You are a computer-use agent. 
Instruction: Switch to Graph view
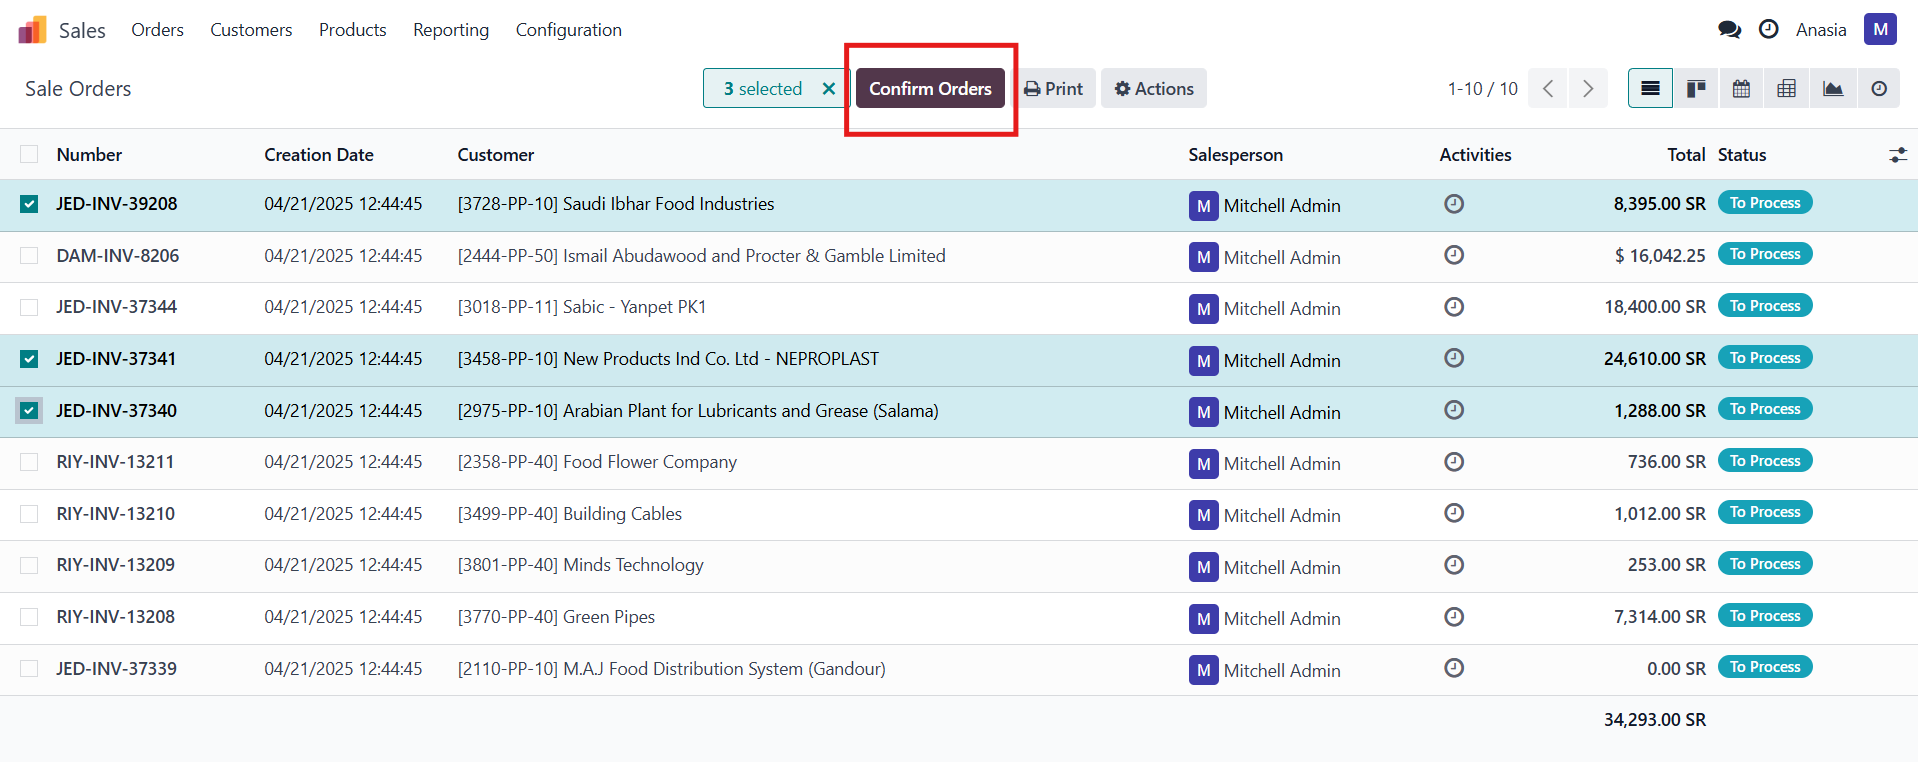point(1833,89)
